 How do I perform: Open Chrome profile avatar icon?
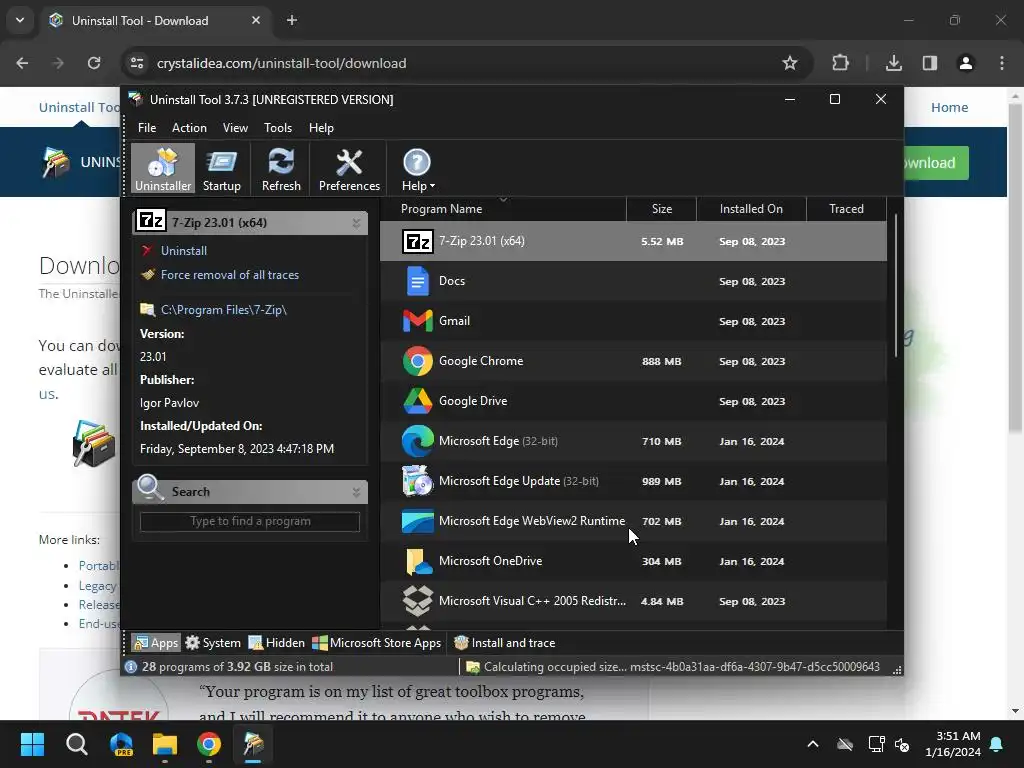966,63
